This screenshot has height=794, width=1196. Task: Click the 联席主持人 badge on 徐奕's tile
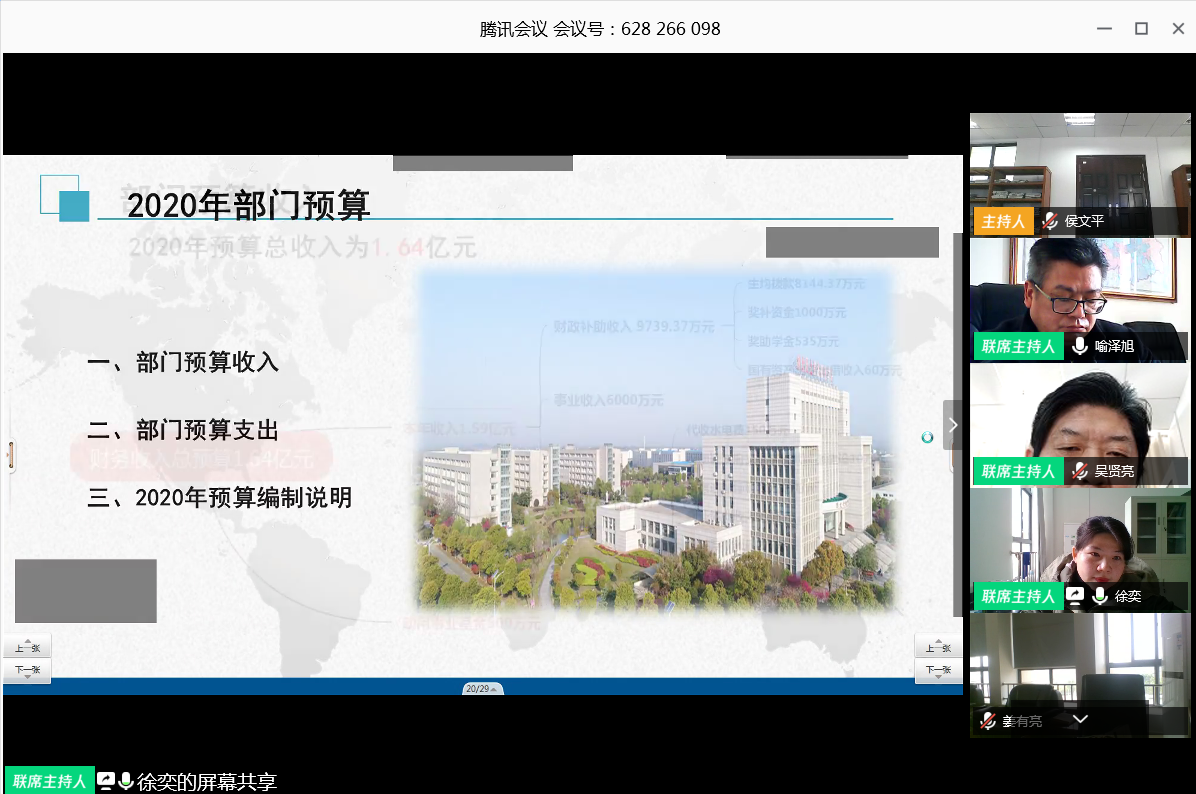tap(1018, 596)
